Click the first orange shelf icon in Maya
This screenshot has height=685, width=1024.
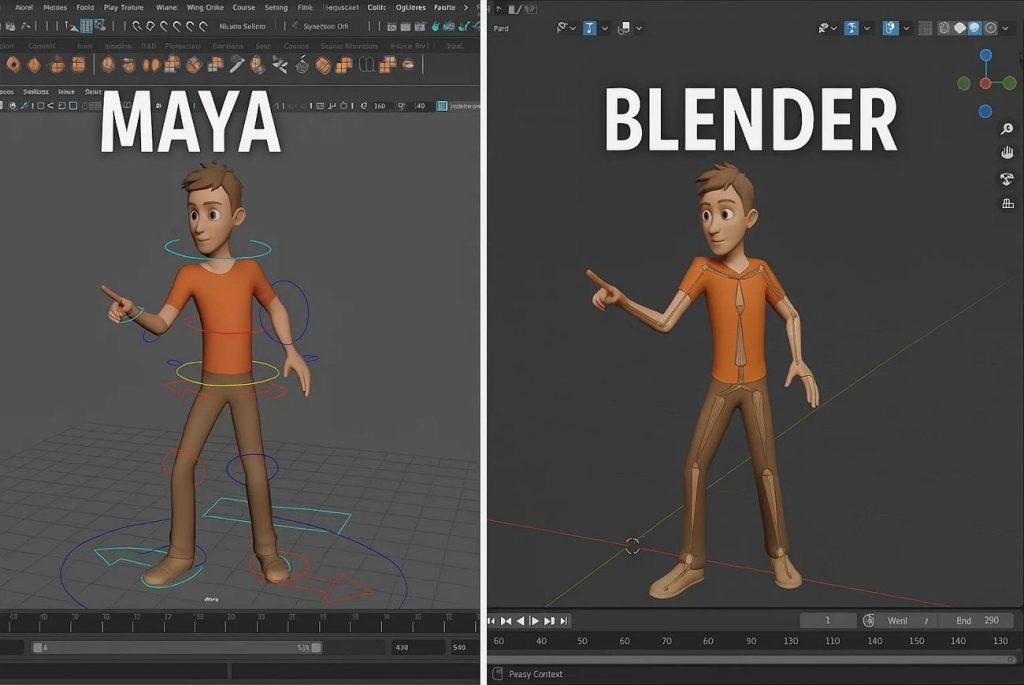(13, 65)
